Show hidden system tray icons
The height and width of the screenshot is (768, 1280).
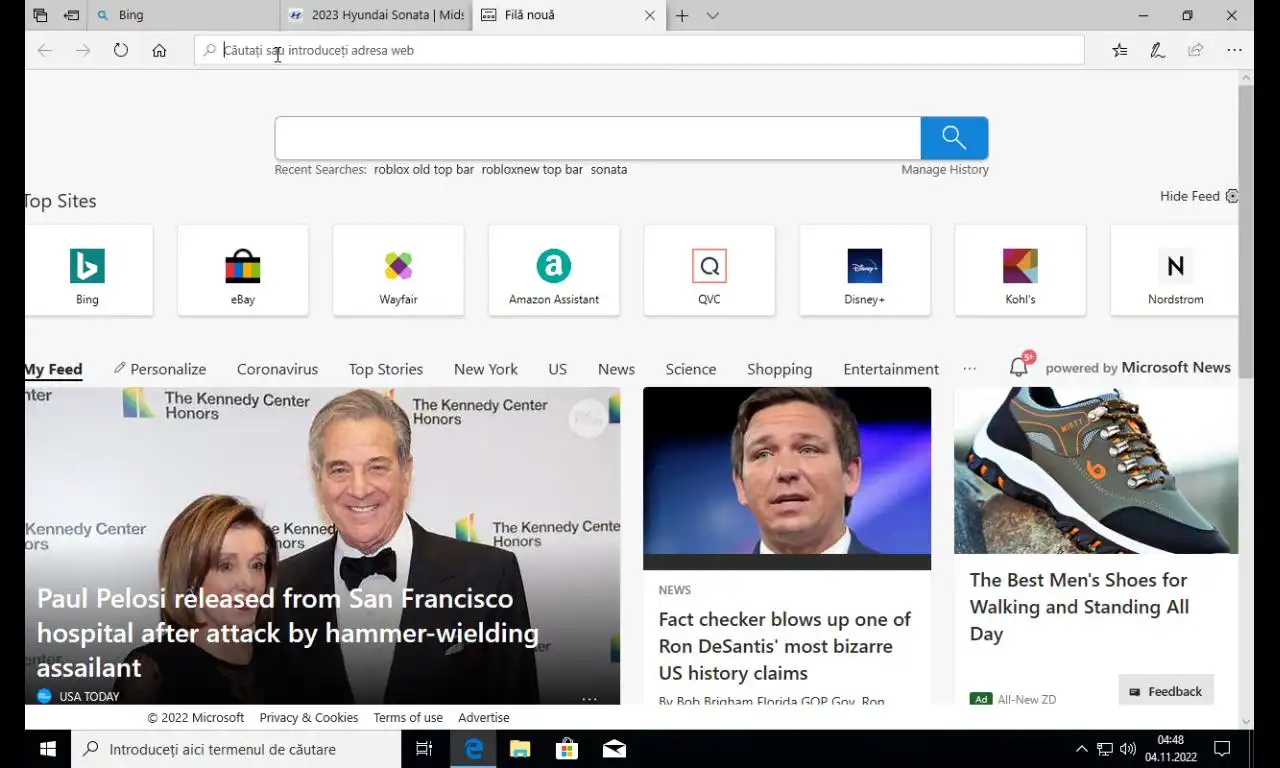click(x=1081, y=749)
